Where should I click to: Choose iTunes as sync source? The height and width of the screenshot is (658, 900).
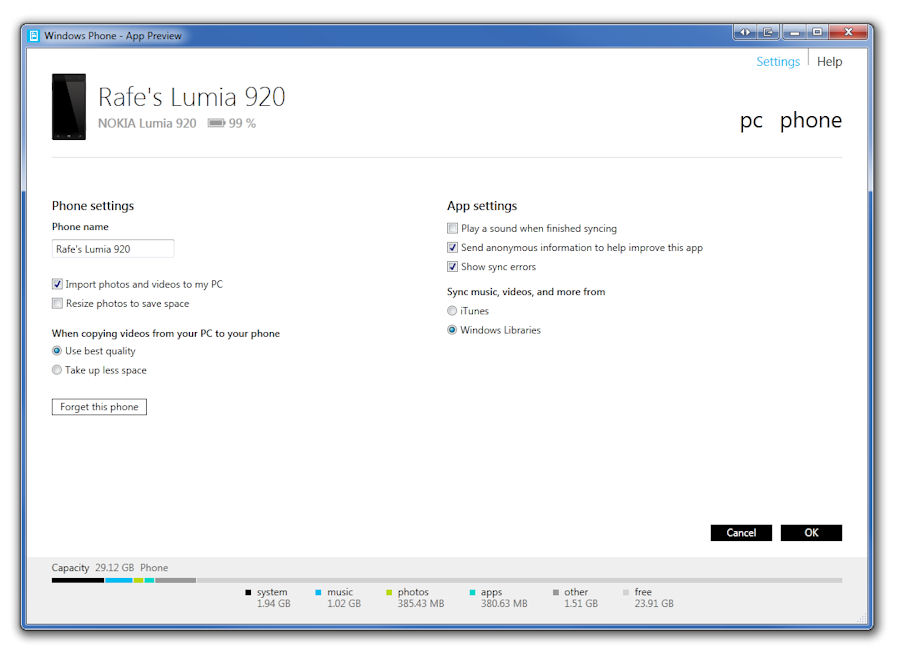click(452, 311)
